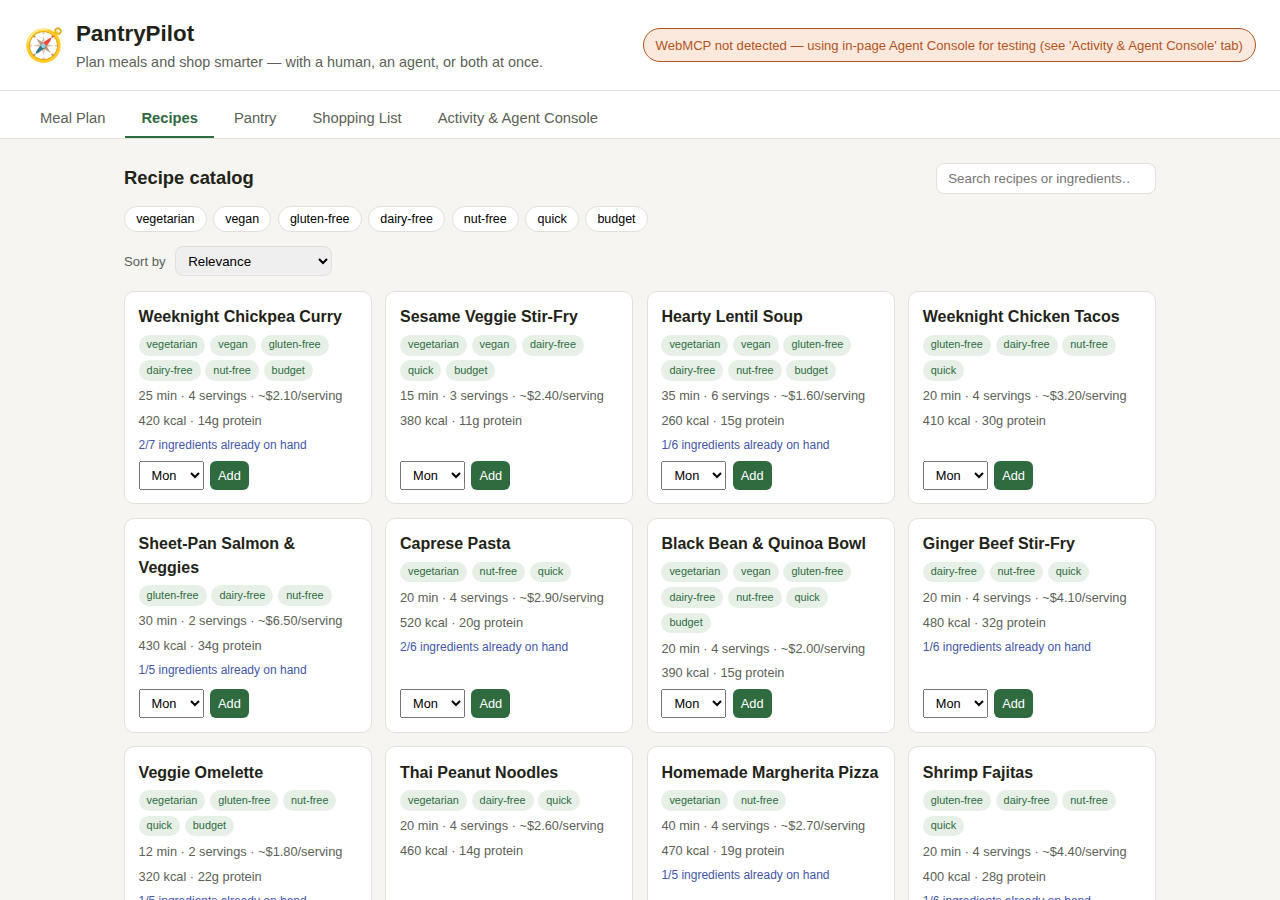
Task: Click the Recipe catalog heading
Action: 189,178
